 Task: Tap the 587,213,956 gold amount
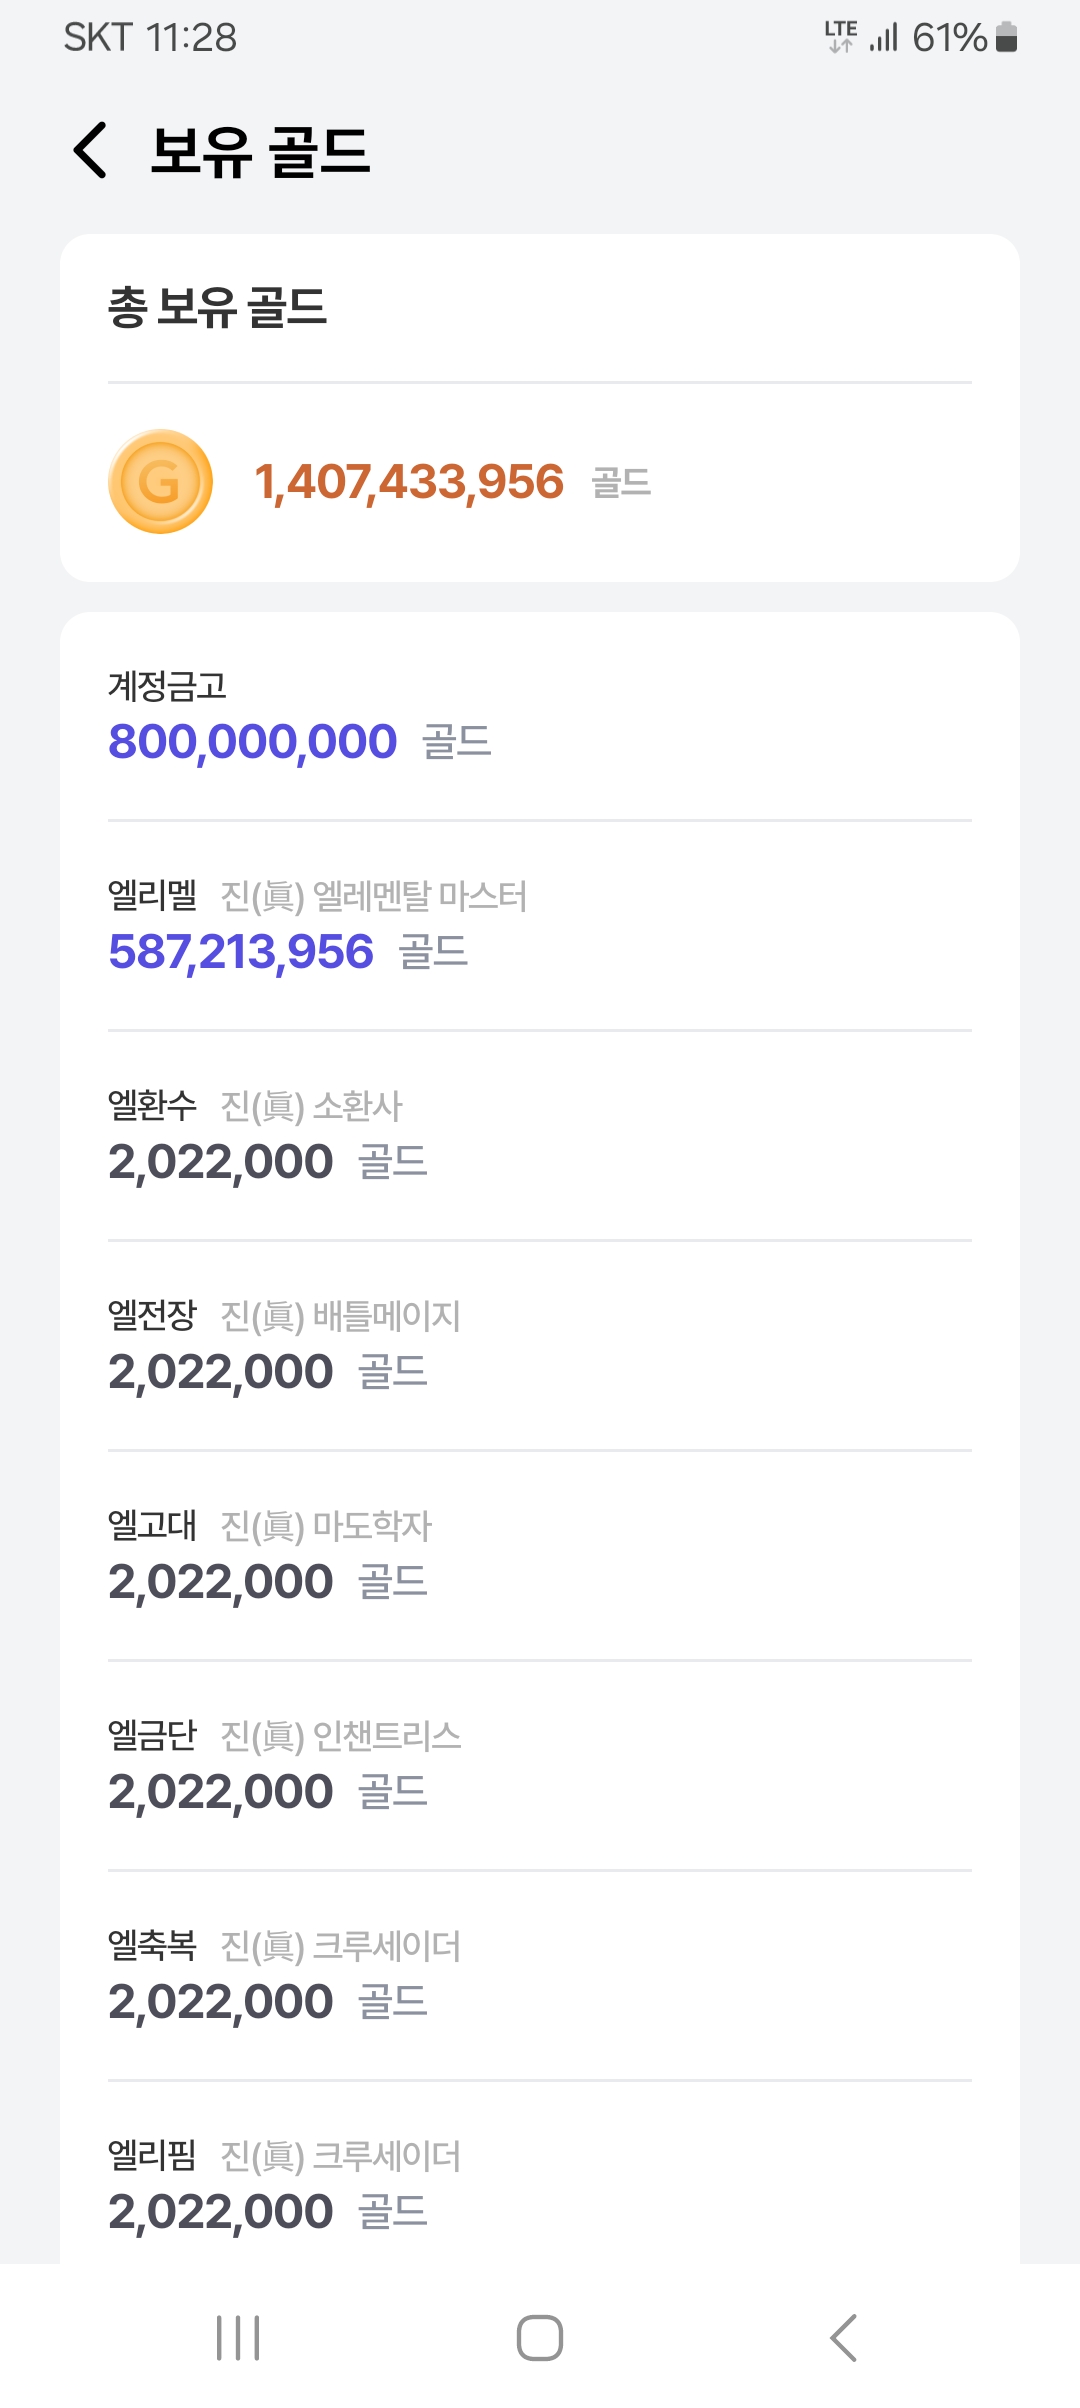(241, 952)
